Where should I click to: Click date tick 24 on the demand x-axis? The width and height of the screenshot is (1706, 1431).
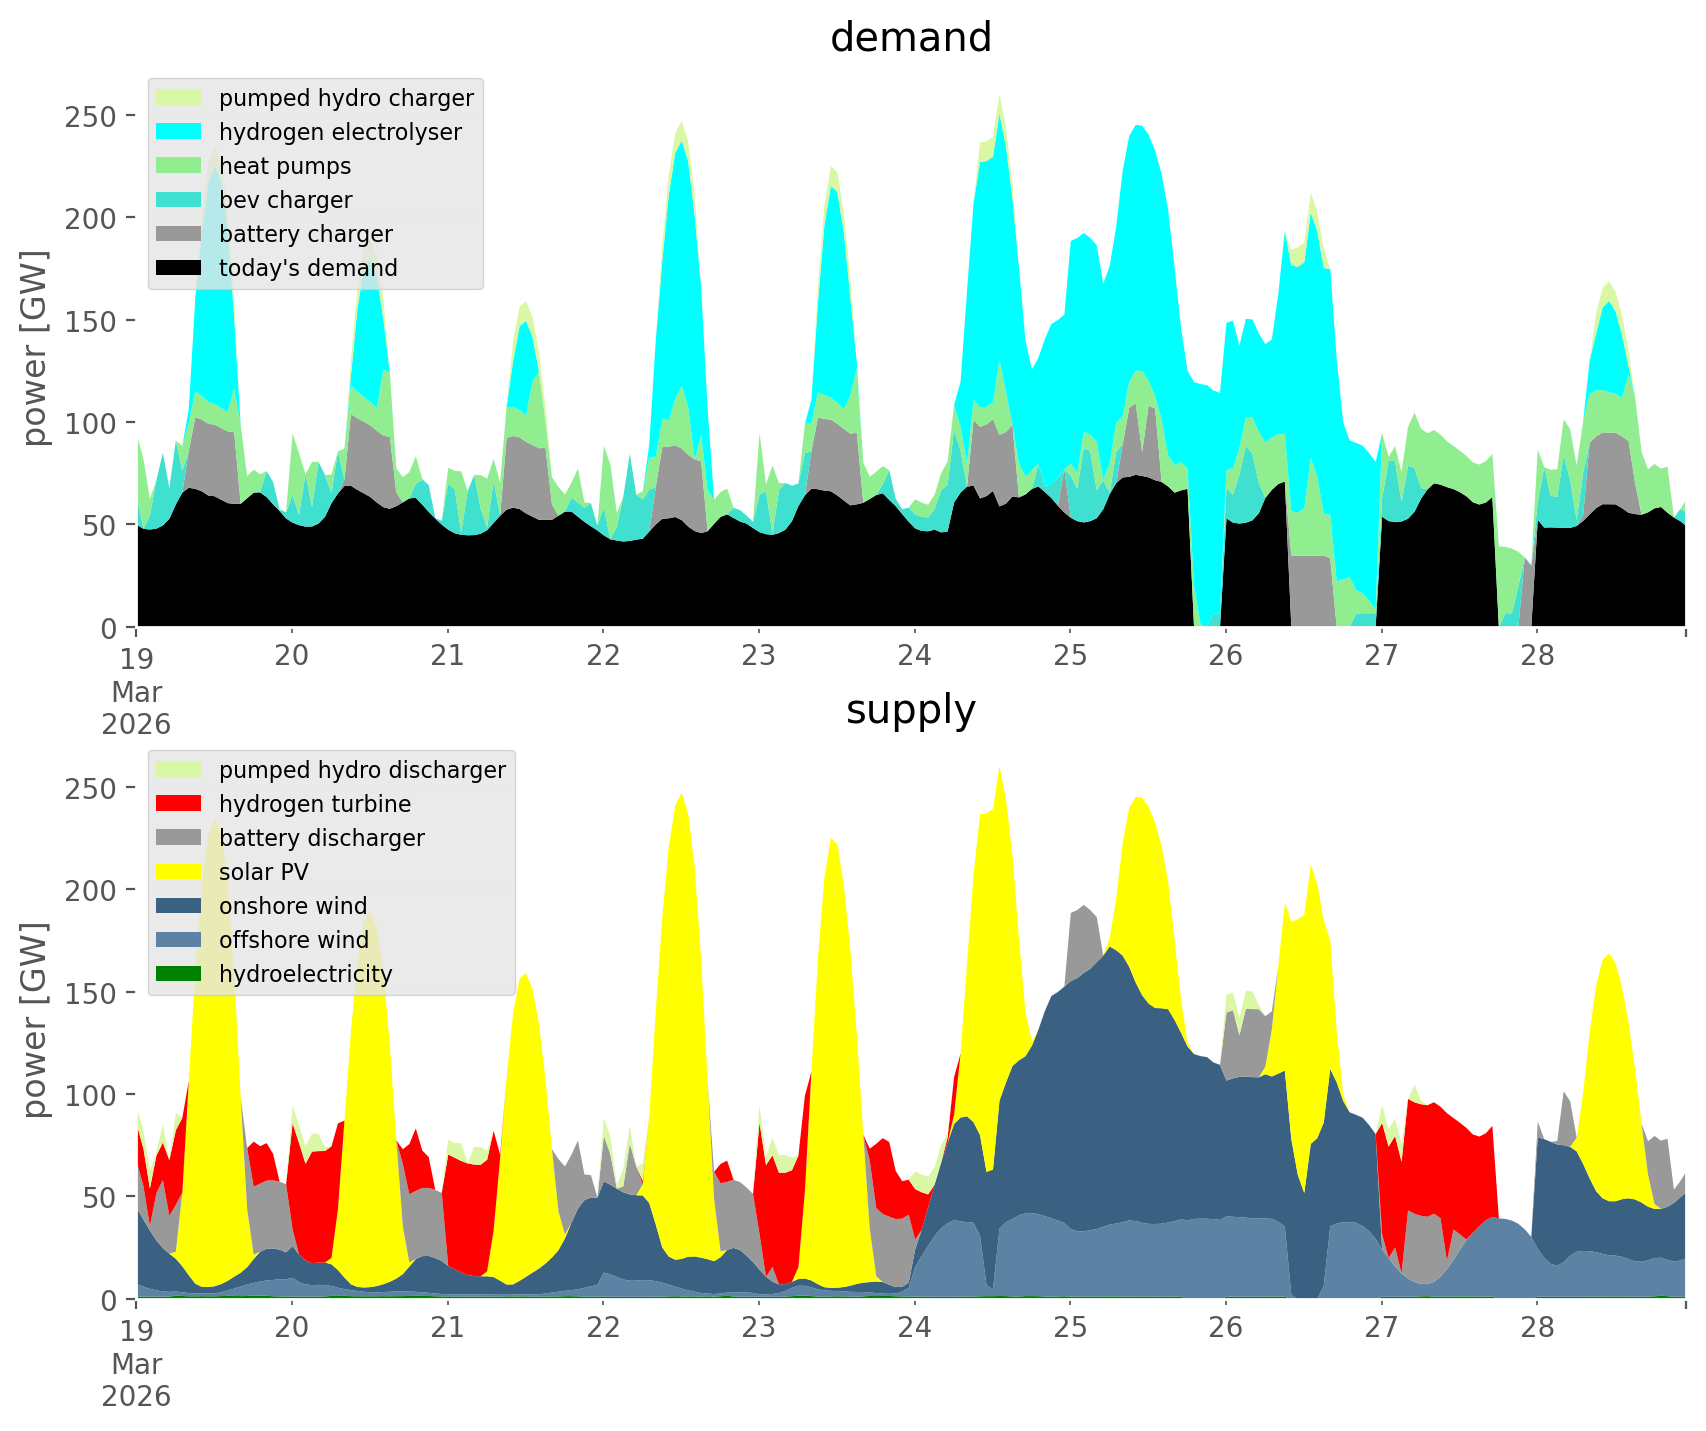pyautogui.click(x=914, y=656)
